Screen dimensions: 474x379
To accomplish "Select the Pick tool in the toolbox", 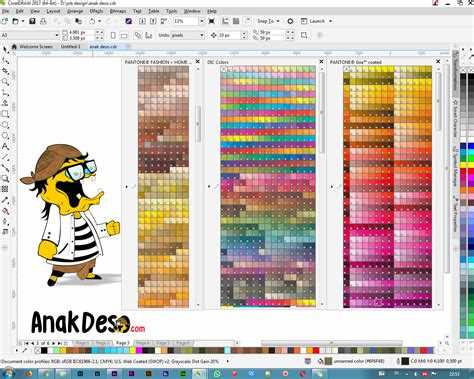I will pos(5,50).
